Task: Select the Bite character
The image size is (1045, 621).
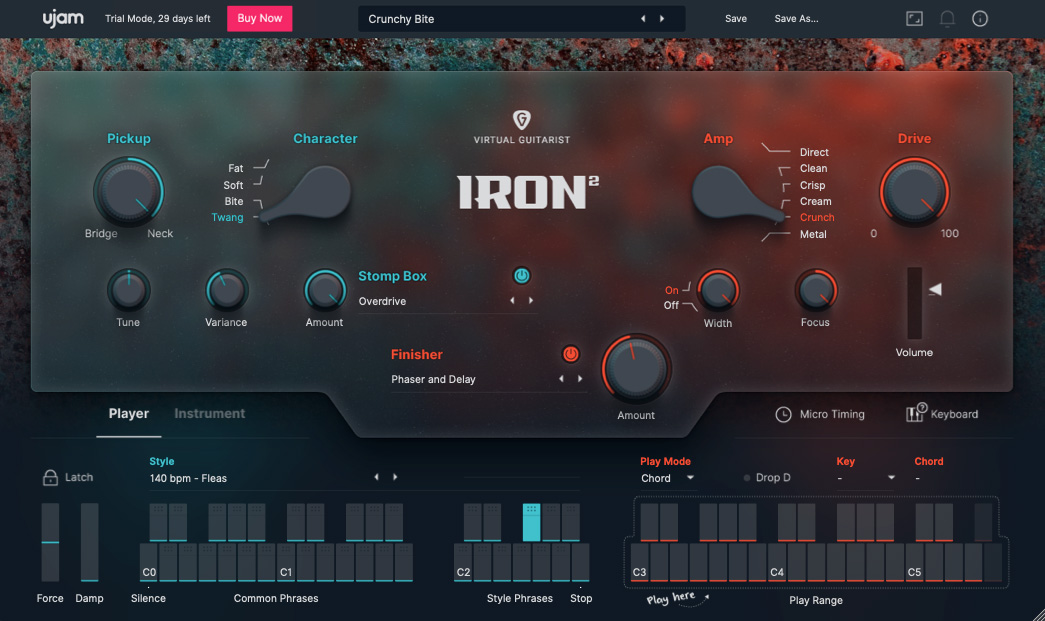Action: tap(234, 201)
